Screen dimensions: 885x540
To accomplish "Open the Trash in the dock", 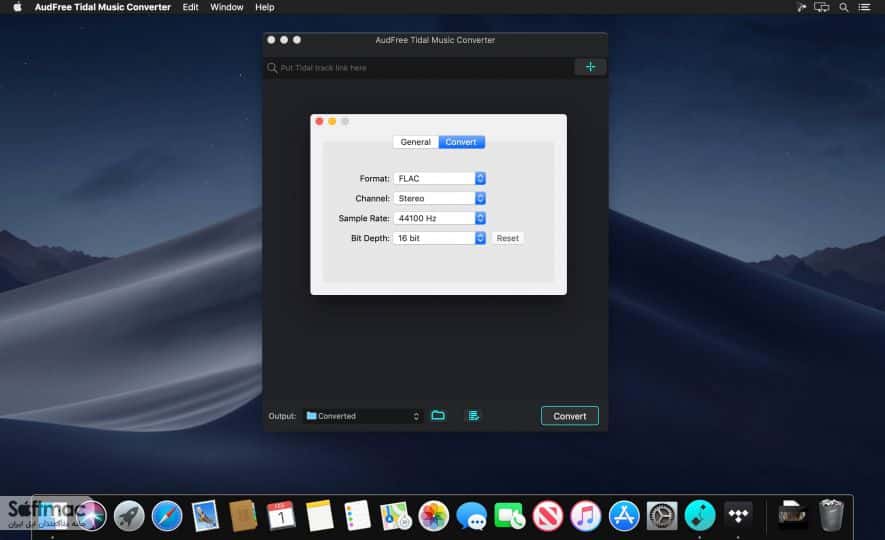I will tap(831, 515).
